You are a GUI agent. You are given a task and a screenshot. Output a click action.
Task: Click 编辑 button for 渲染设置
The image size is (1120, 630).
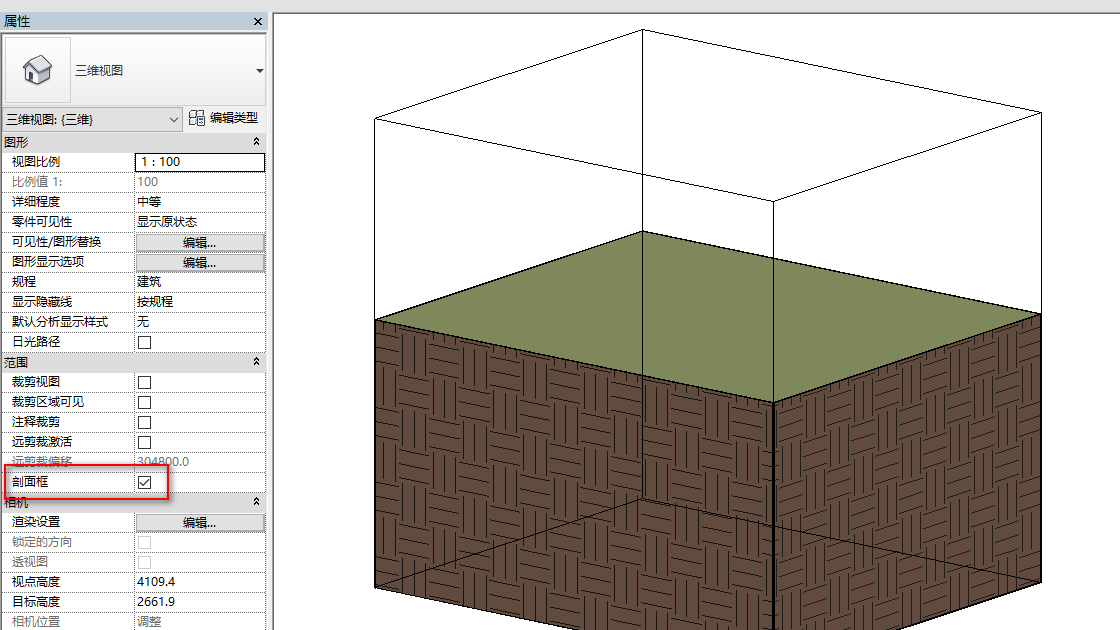click(199, 522)
